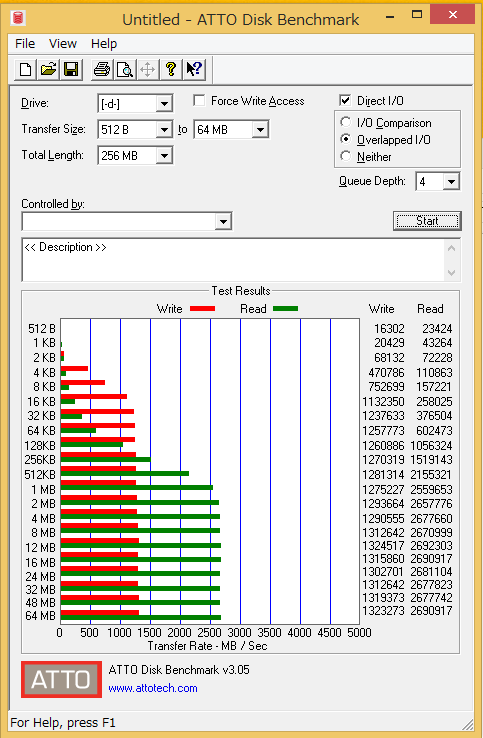
Task: Click the Read value 1056324
Action: pyautogui.click(x=431, y=445)
